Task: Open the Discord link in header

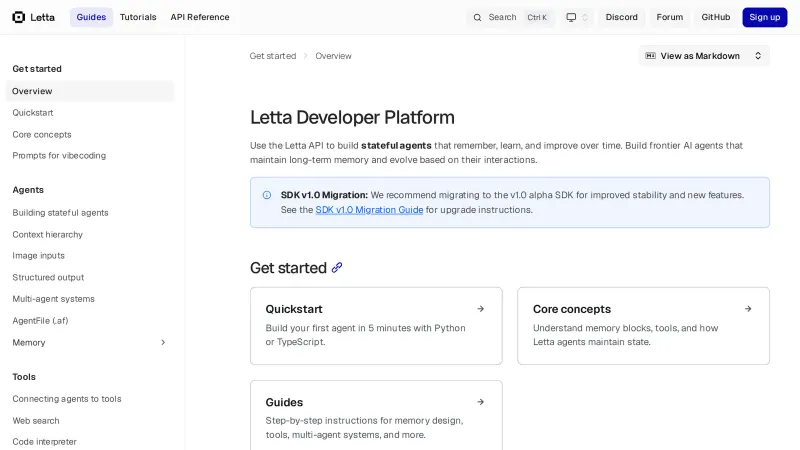Action: (x=621, y=17)
